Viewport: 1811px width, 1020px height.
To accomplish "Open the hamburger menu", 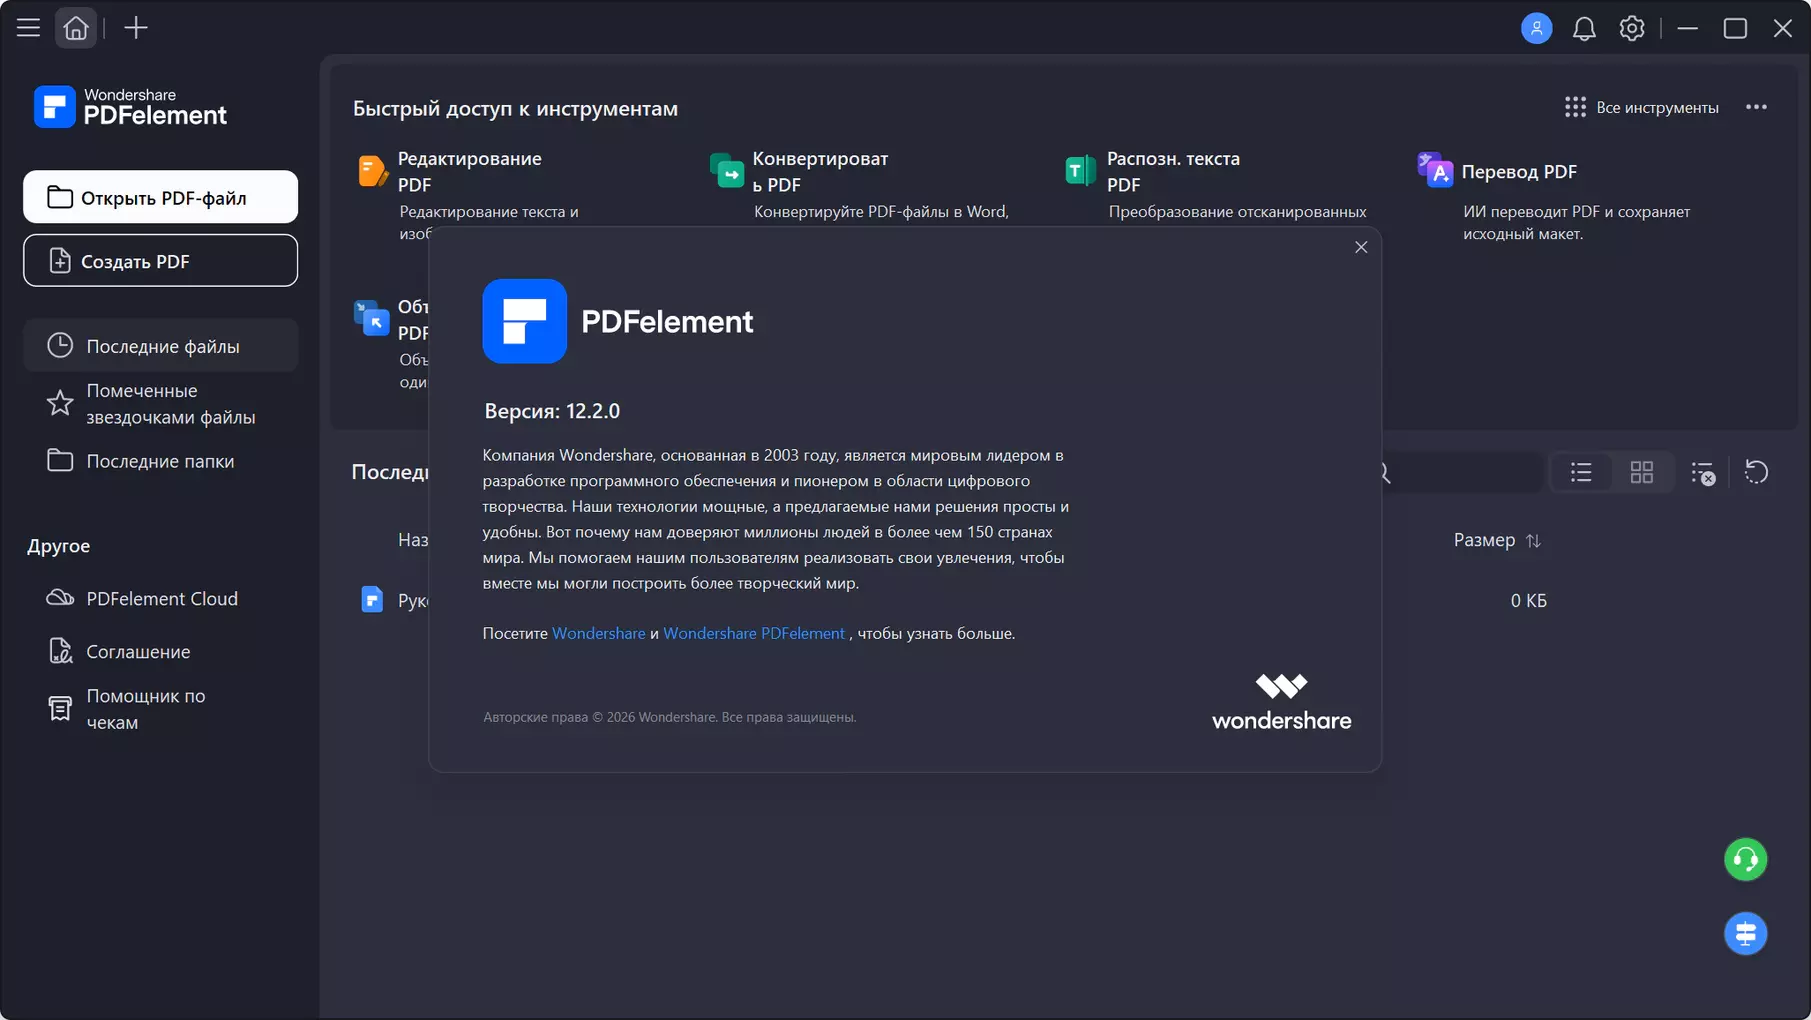I will (x=28, y=28).
